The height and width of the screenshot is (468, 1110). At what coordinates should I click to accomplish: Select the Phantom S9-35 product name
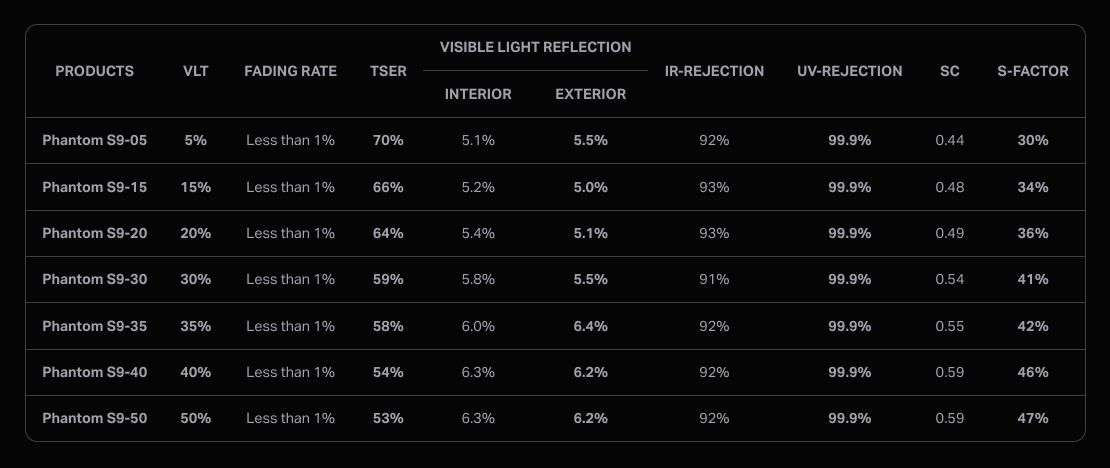(95, 326)
